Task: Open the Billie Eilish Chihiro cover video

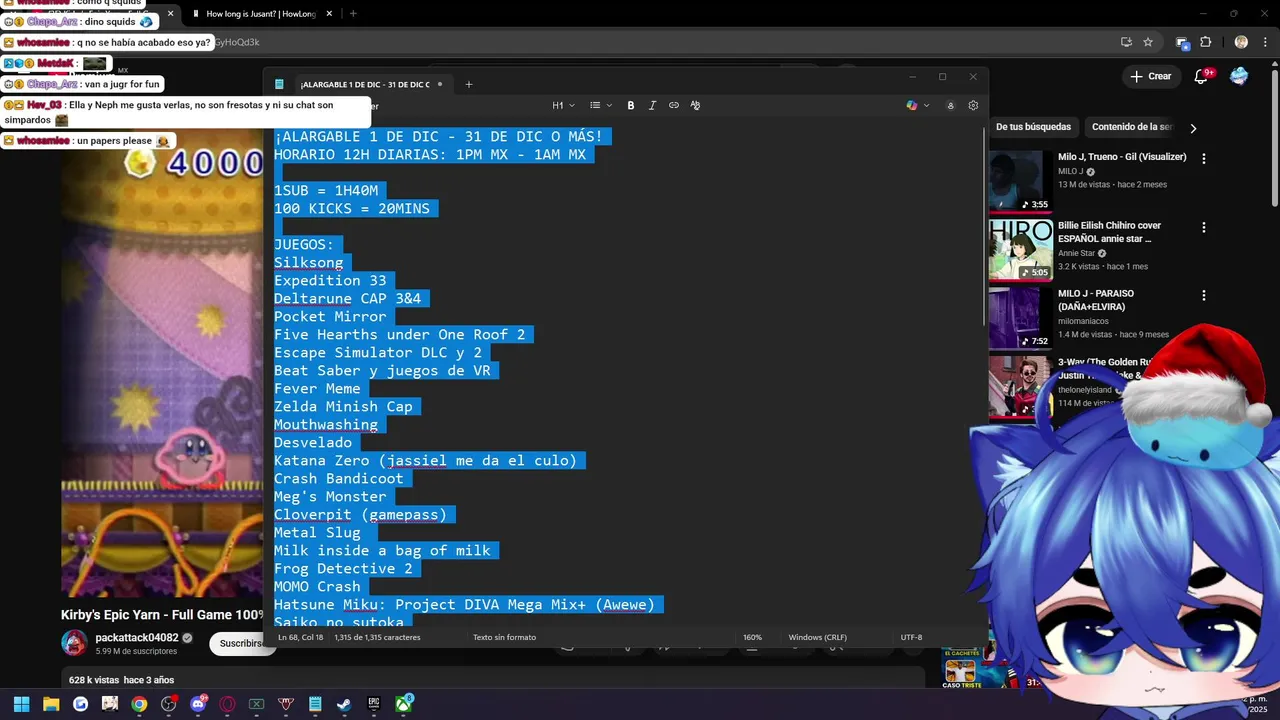Action: (x=1110, y=232)
